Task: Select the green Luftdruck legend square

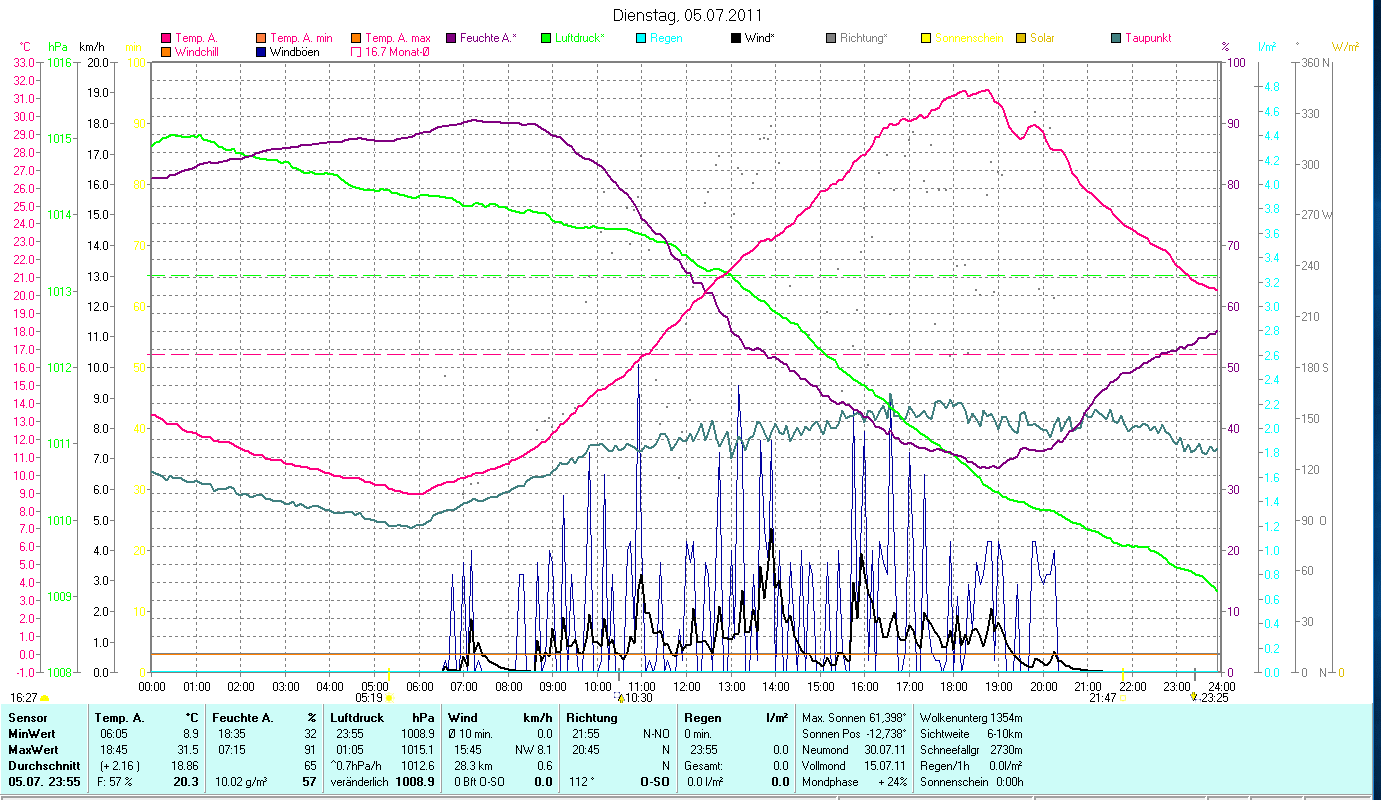Action: (x=546, y=39)
